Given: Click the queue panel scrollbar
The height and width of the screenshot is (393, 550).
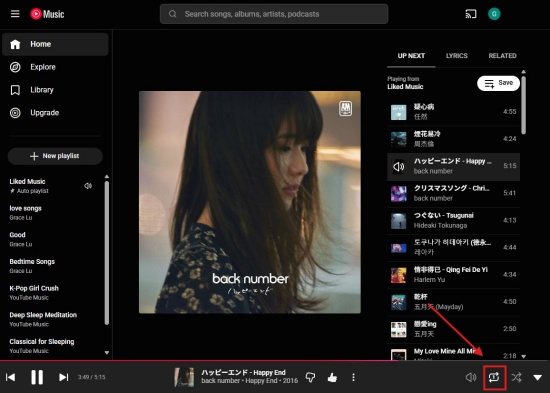Looking at the screenshot, I should click(x=523, y=105).
